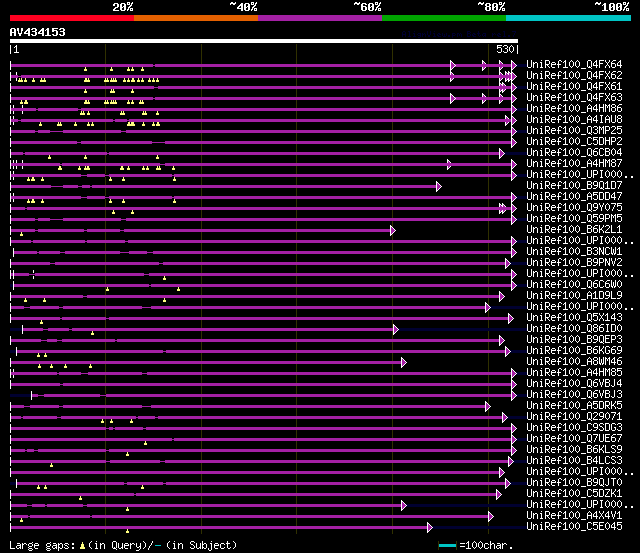Open hit UniRef100_Q4FX64
The image size is (640, 553).
pos(574,64)
